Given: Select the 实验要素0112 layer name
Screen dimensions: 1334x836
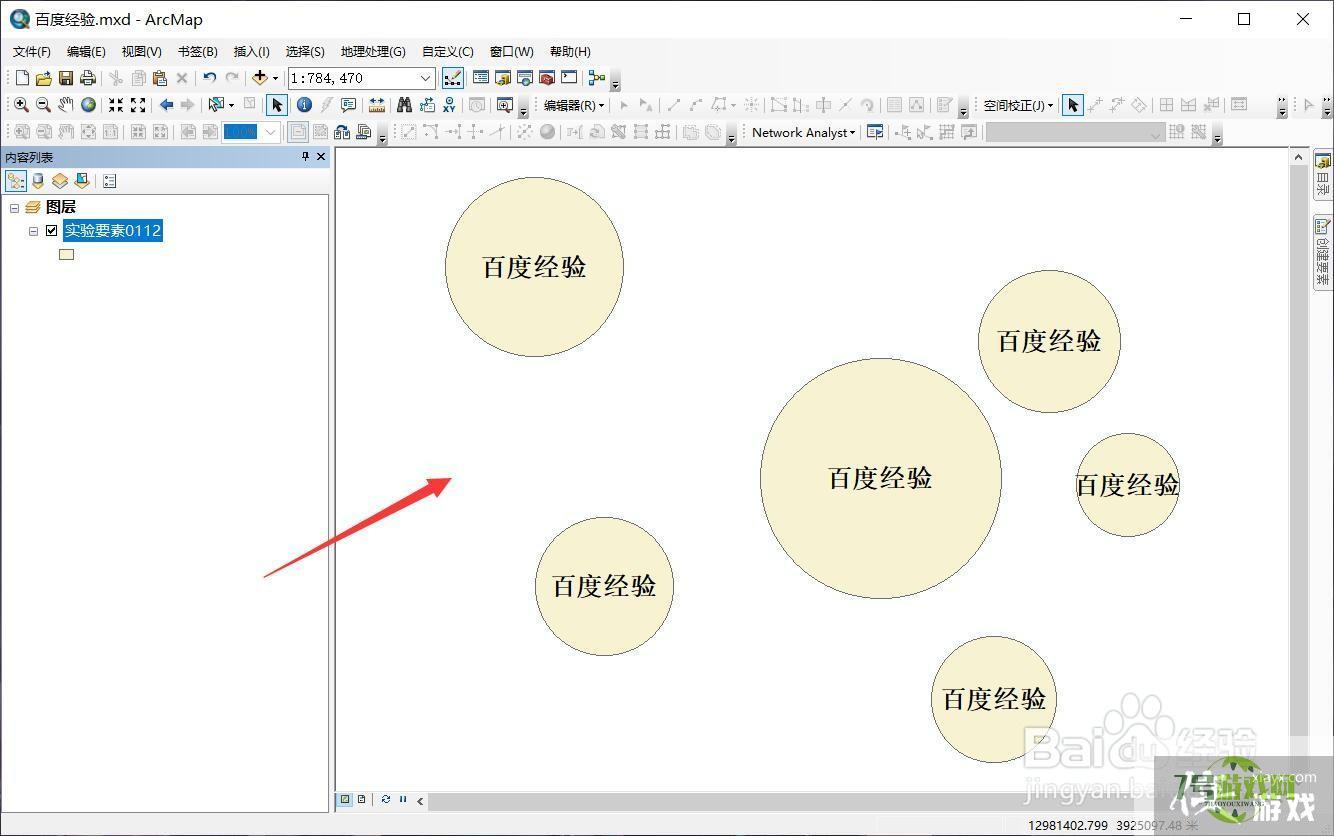Looking at the screenshot, I should [x=113, y=231].
